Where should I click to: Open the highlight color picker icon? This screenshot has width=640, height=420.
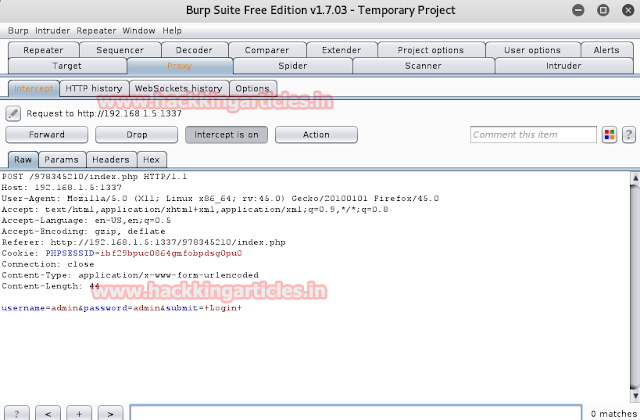point(609,135)
